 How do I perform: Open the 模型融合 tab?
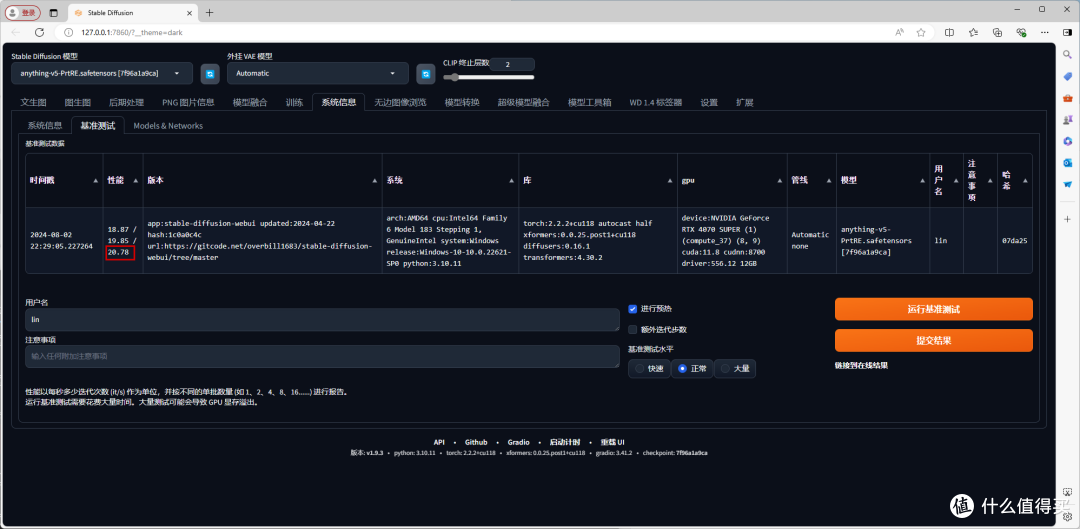tap(250, 103)
